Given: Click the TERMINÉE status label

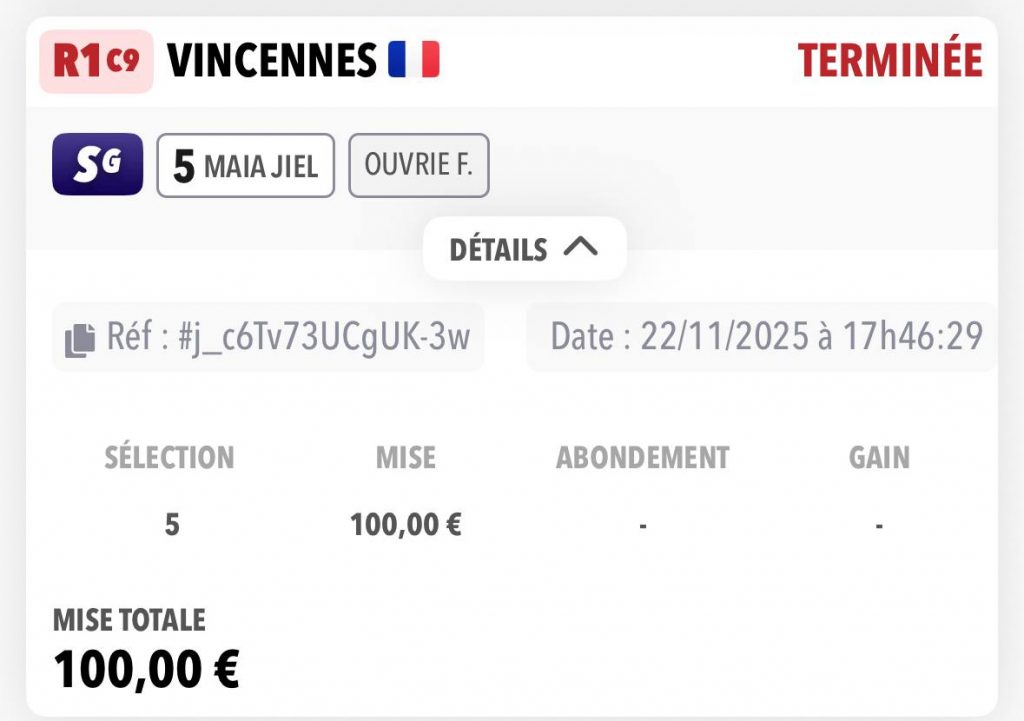Looking at the screenshot, I should click(x=890, y=61).
